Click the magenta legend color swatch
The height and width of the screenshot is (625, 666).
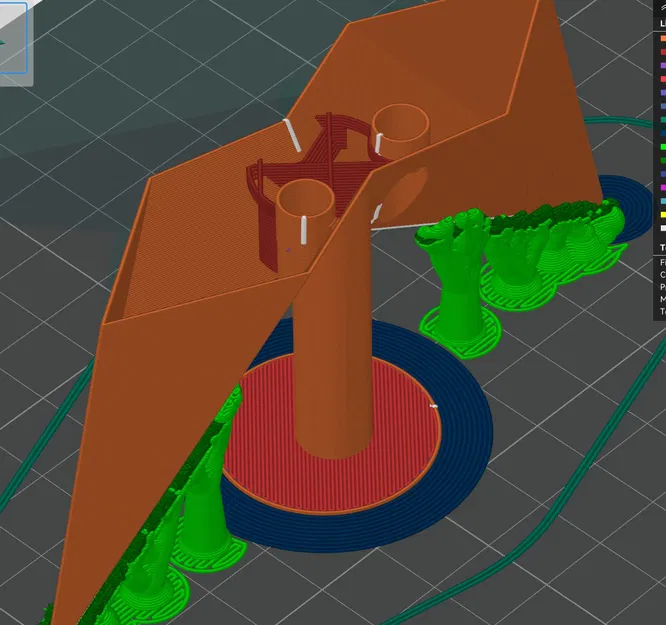click(663, 187)
